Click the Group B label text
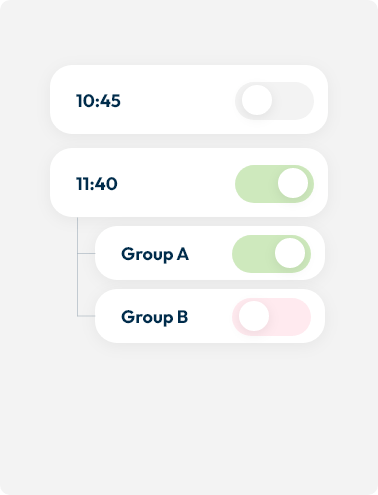This screenshot has height=495, width=378. pos(155,317)
